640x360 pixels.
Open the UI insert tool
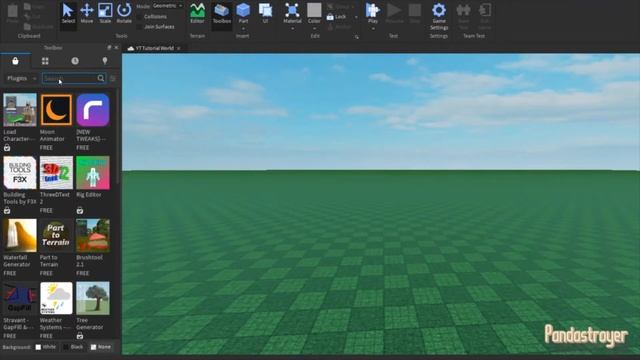tap(265, 13)
